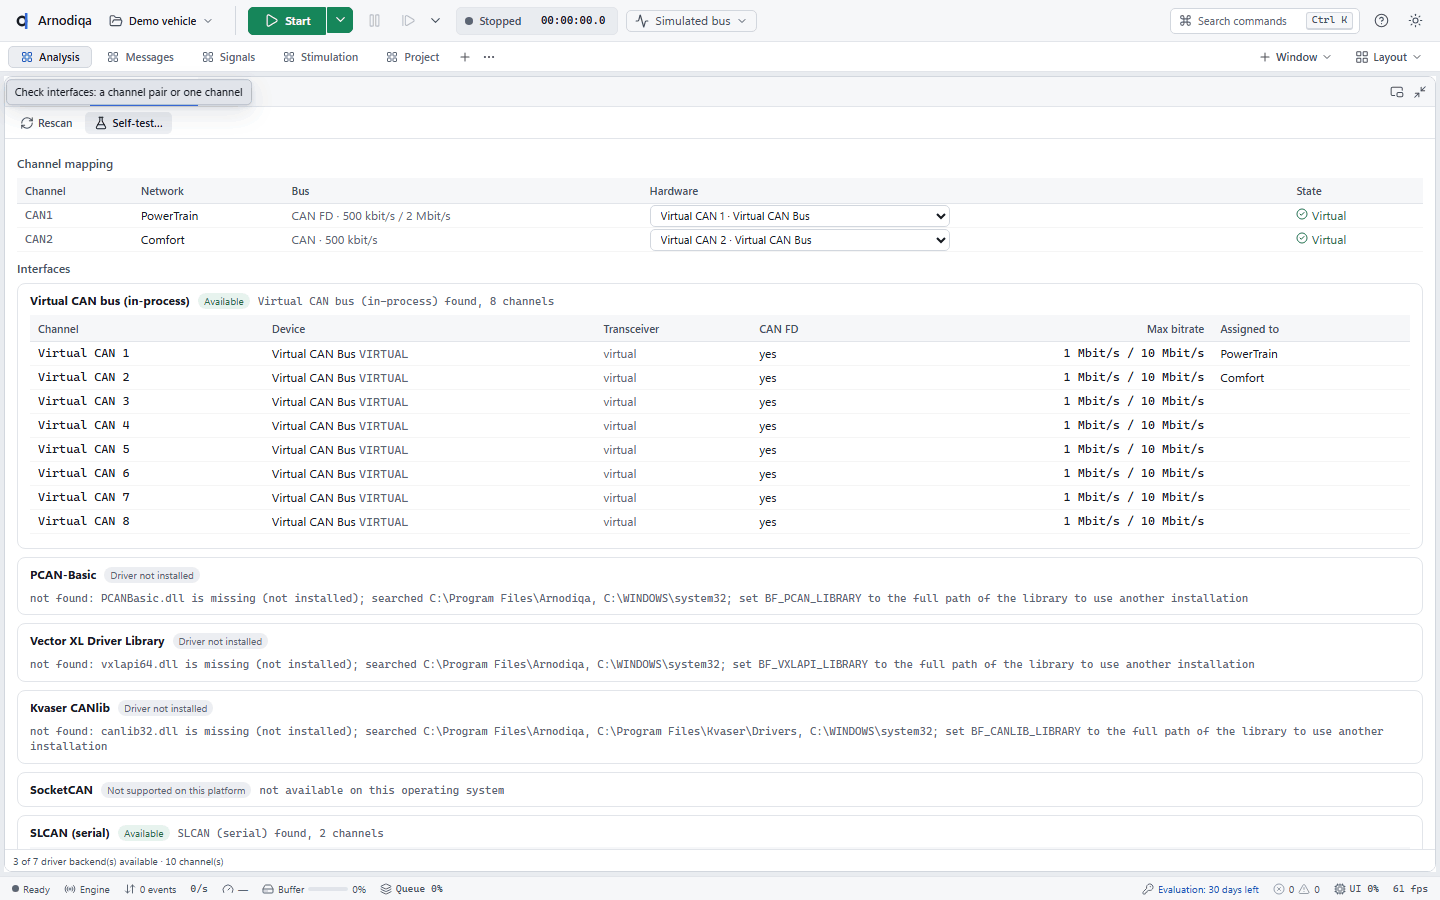Click the pause icon in toolbar

tap(375, 21)
